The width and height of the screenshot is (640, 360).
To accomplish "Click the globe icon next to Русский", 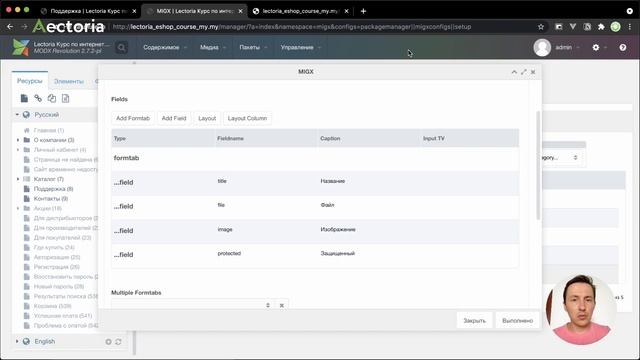I will 26,115.
